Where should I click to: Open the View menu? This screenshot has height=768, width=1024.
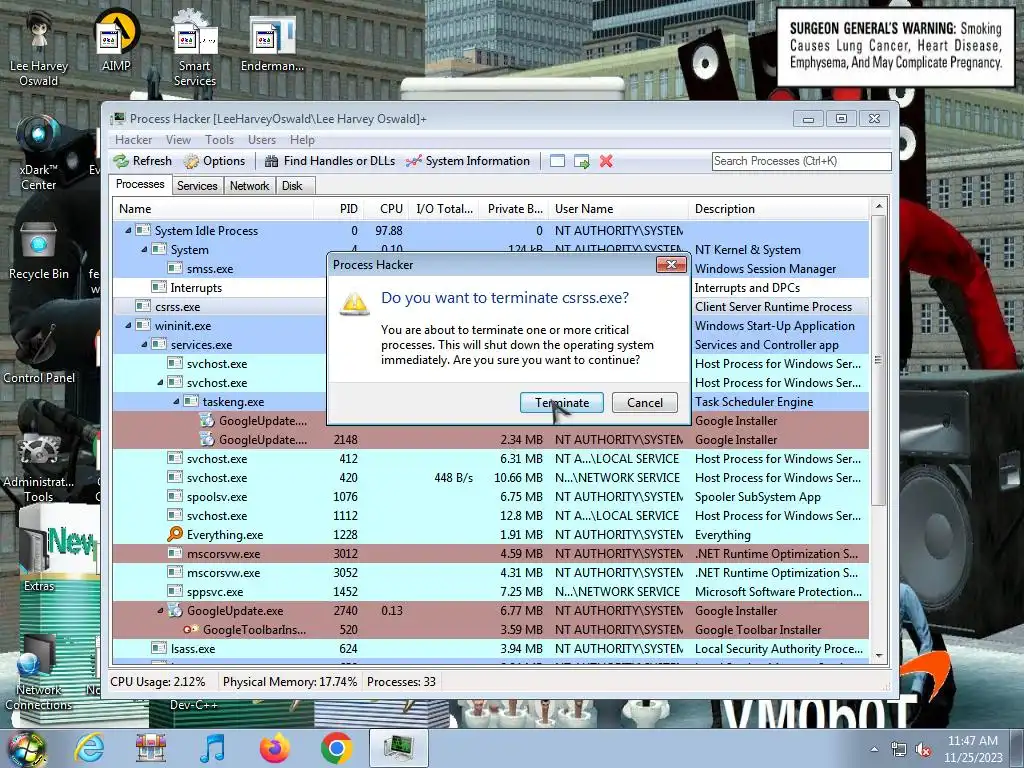click(178, 140)
